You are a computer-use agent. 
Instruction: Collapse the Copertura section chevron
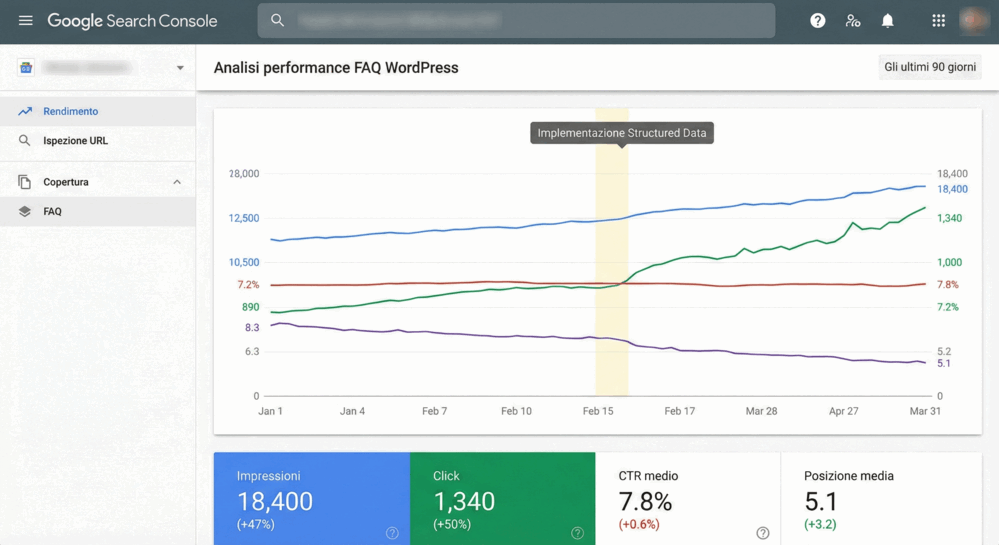coord(177,182)
